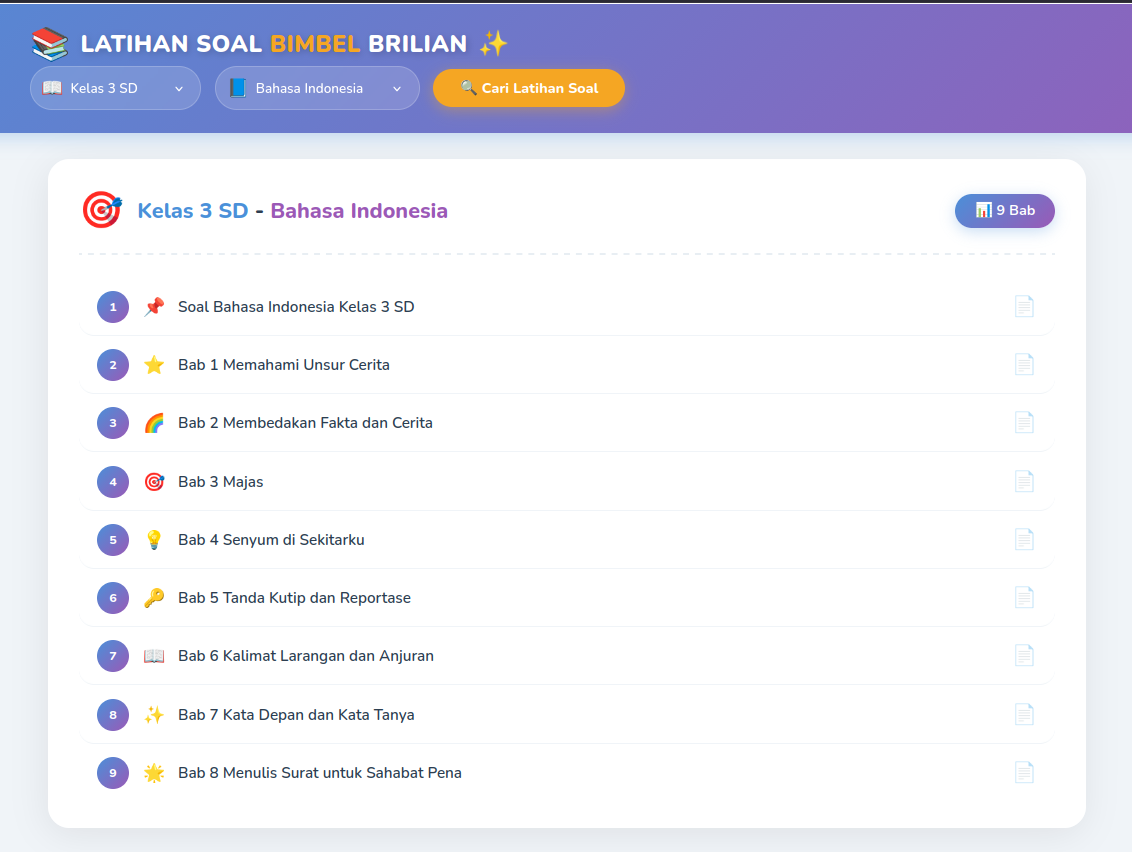
Task: Open Soal Bahasa Indonesia Kelas 3 SD
Action: (567, 307)
